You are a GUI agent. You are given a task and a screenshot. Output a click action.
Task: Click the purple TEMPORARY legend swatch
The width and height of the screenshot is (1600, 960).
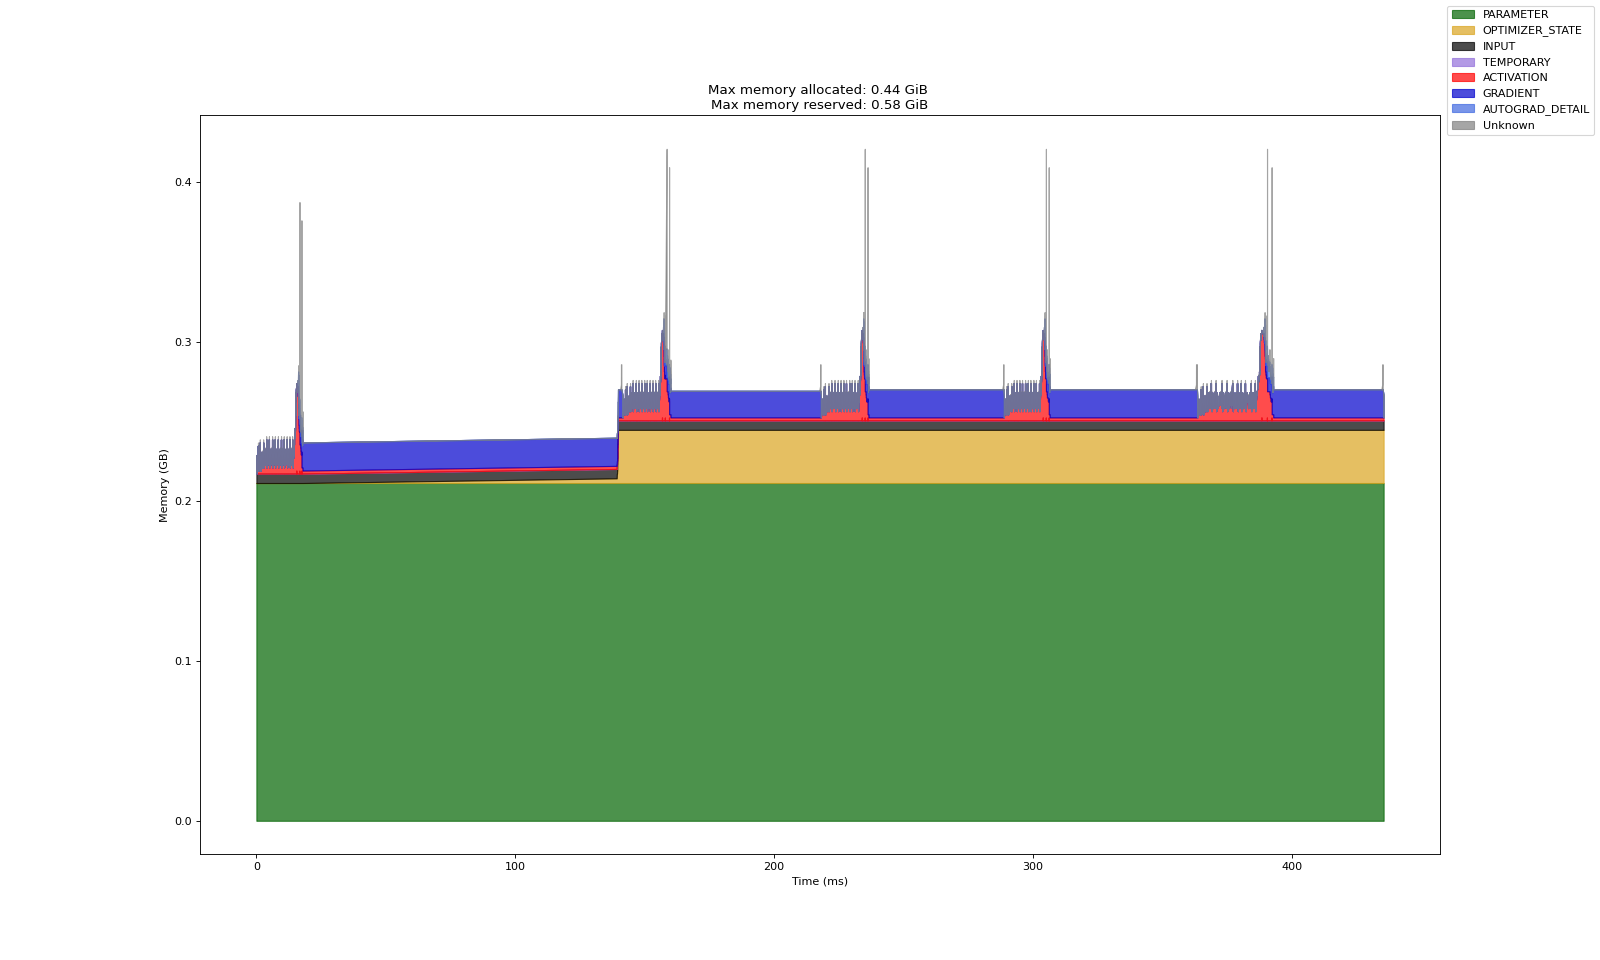click(x=1463, y=62)
